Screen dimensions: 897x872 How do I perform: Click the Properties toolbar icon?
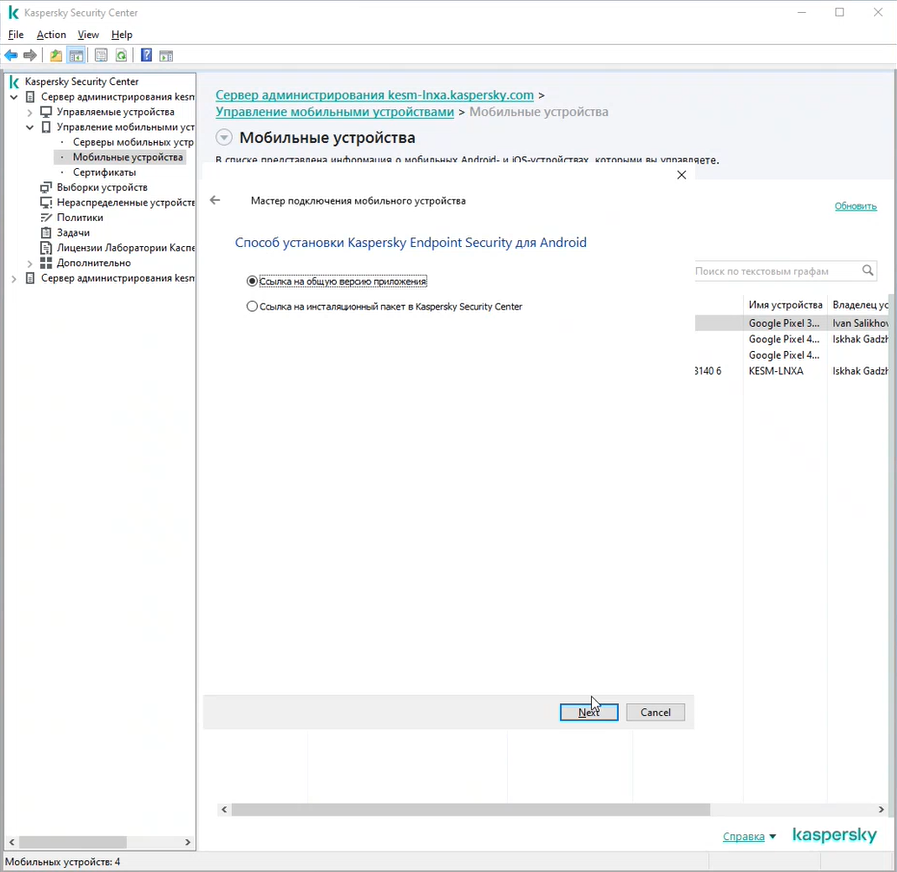(101, 56)
